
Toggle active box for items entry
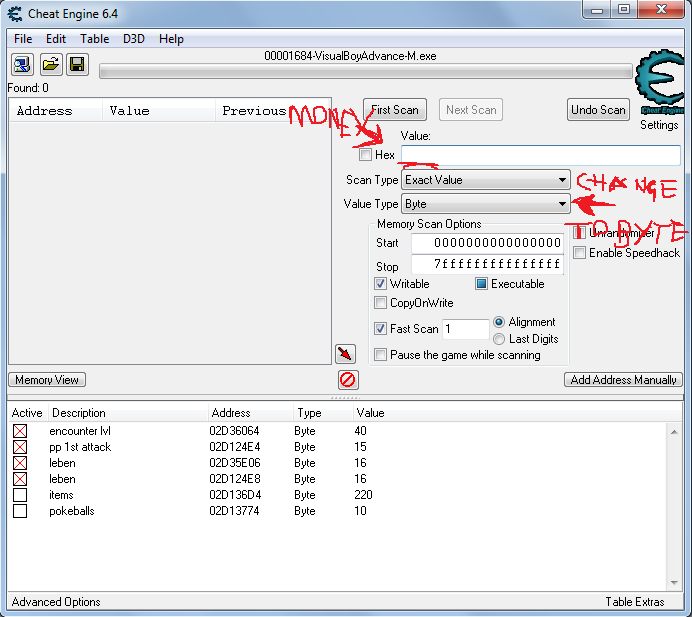tap(20, 495)
